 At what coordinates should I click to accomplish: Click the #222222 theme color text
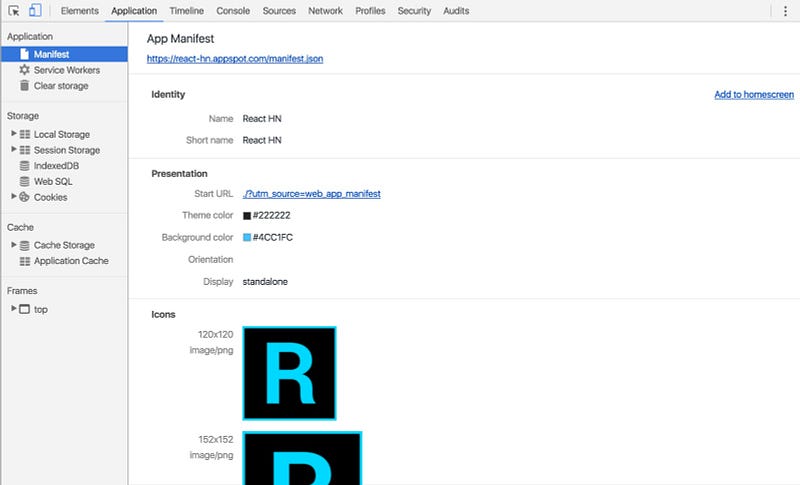(271, 215)
